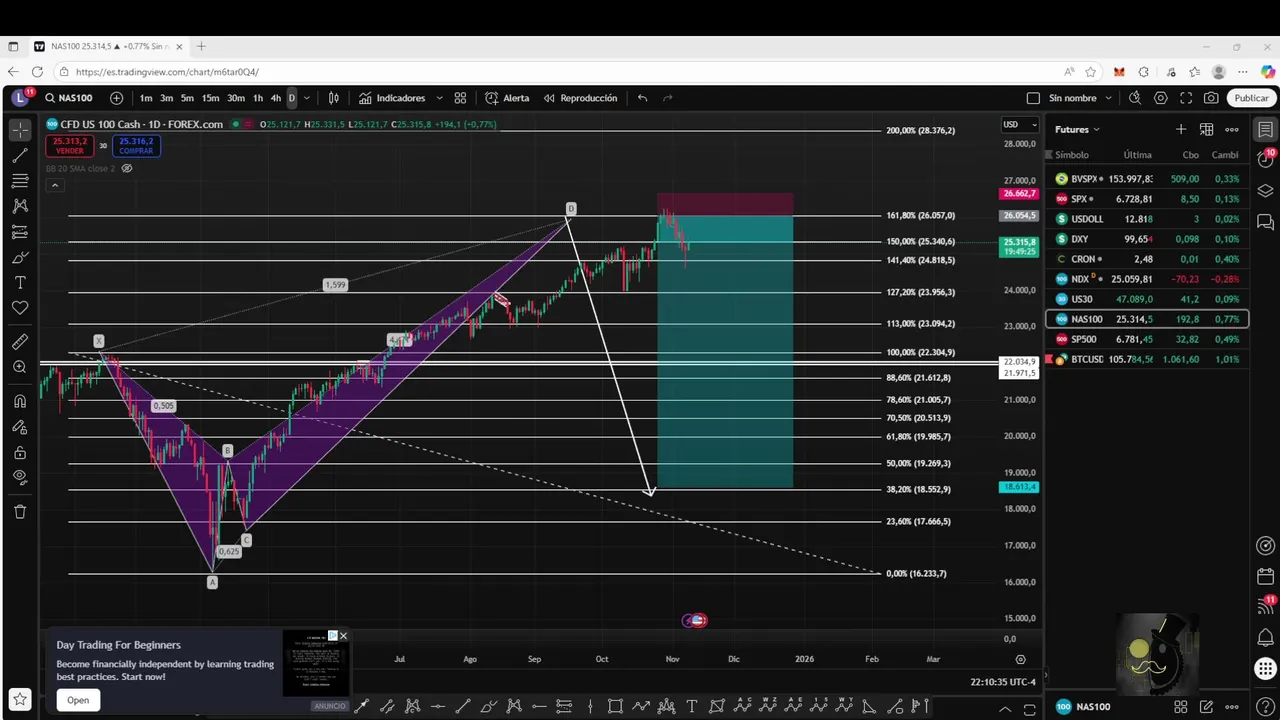Expand the timeframe interval dropdown

point(307,98)
